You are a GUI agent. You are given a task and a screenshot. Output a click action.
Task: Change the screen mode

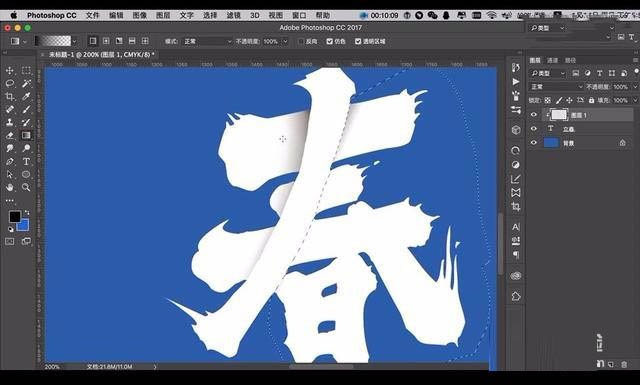click(x=26, y=241)
